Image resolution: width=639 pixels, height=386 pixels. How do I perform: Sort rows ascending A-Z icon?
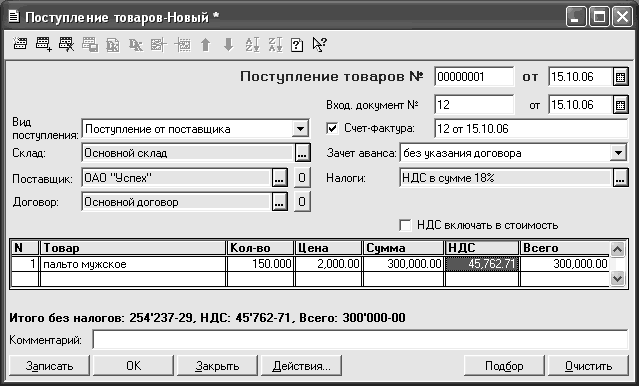(x=252, y=44)
